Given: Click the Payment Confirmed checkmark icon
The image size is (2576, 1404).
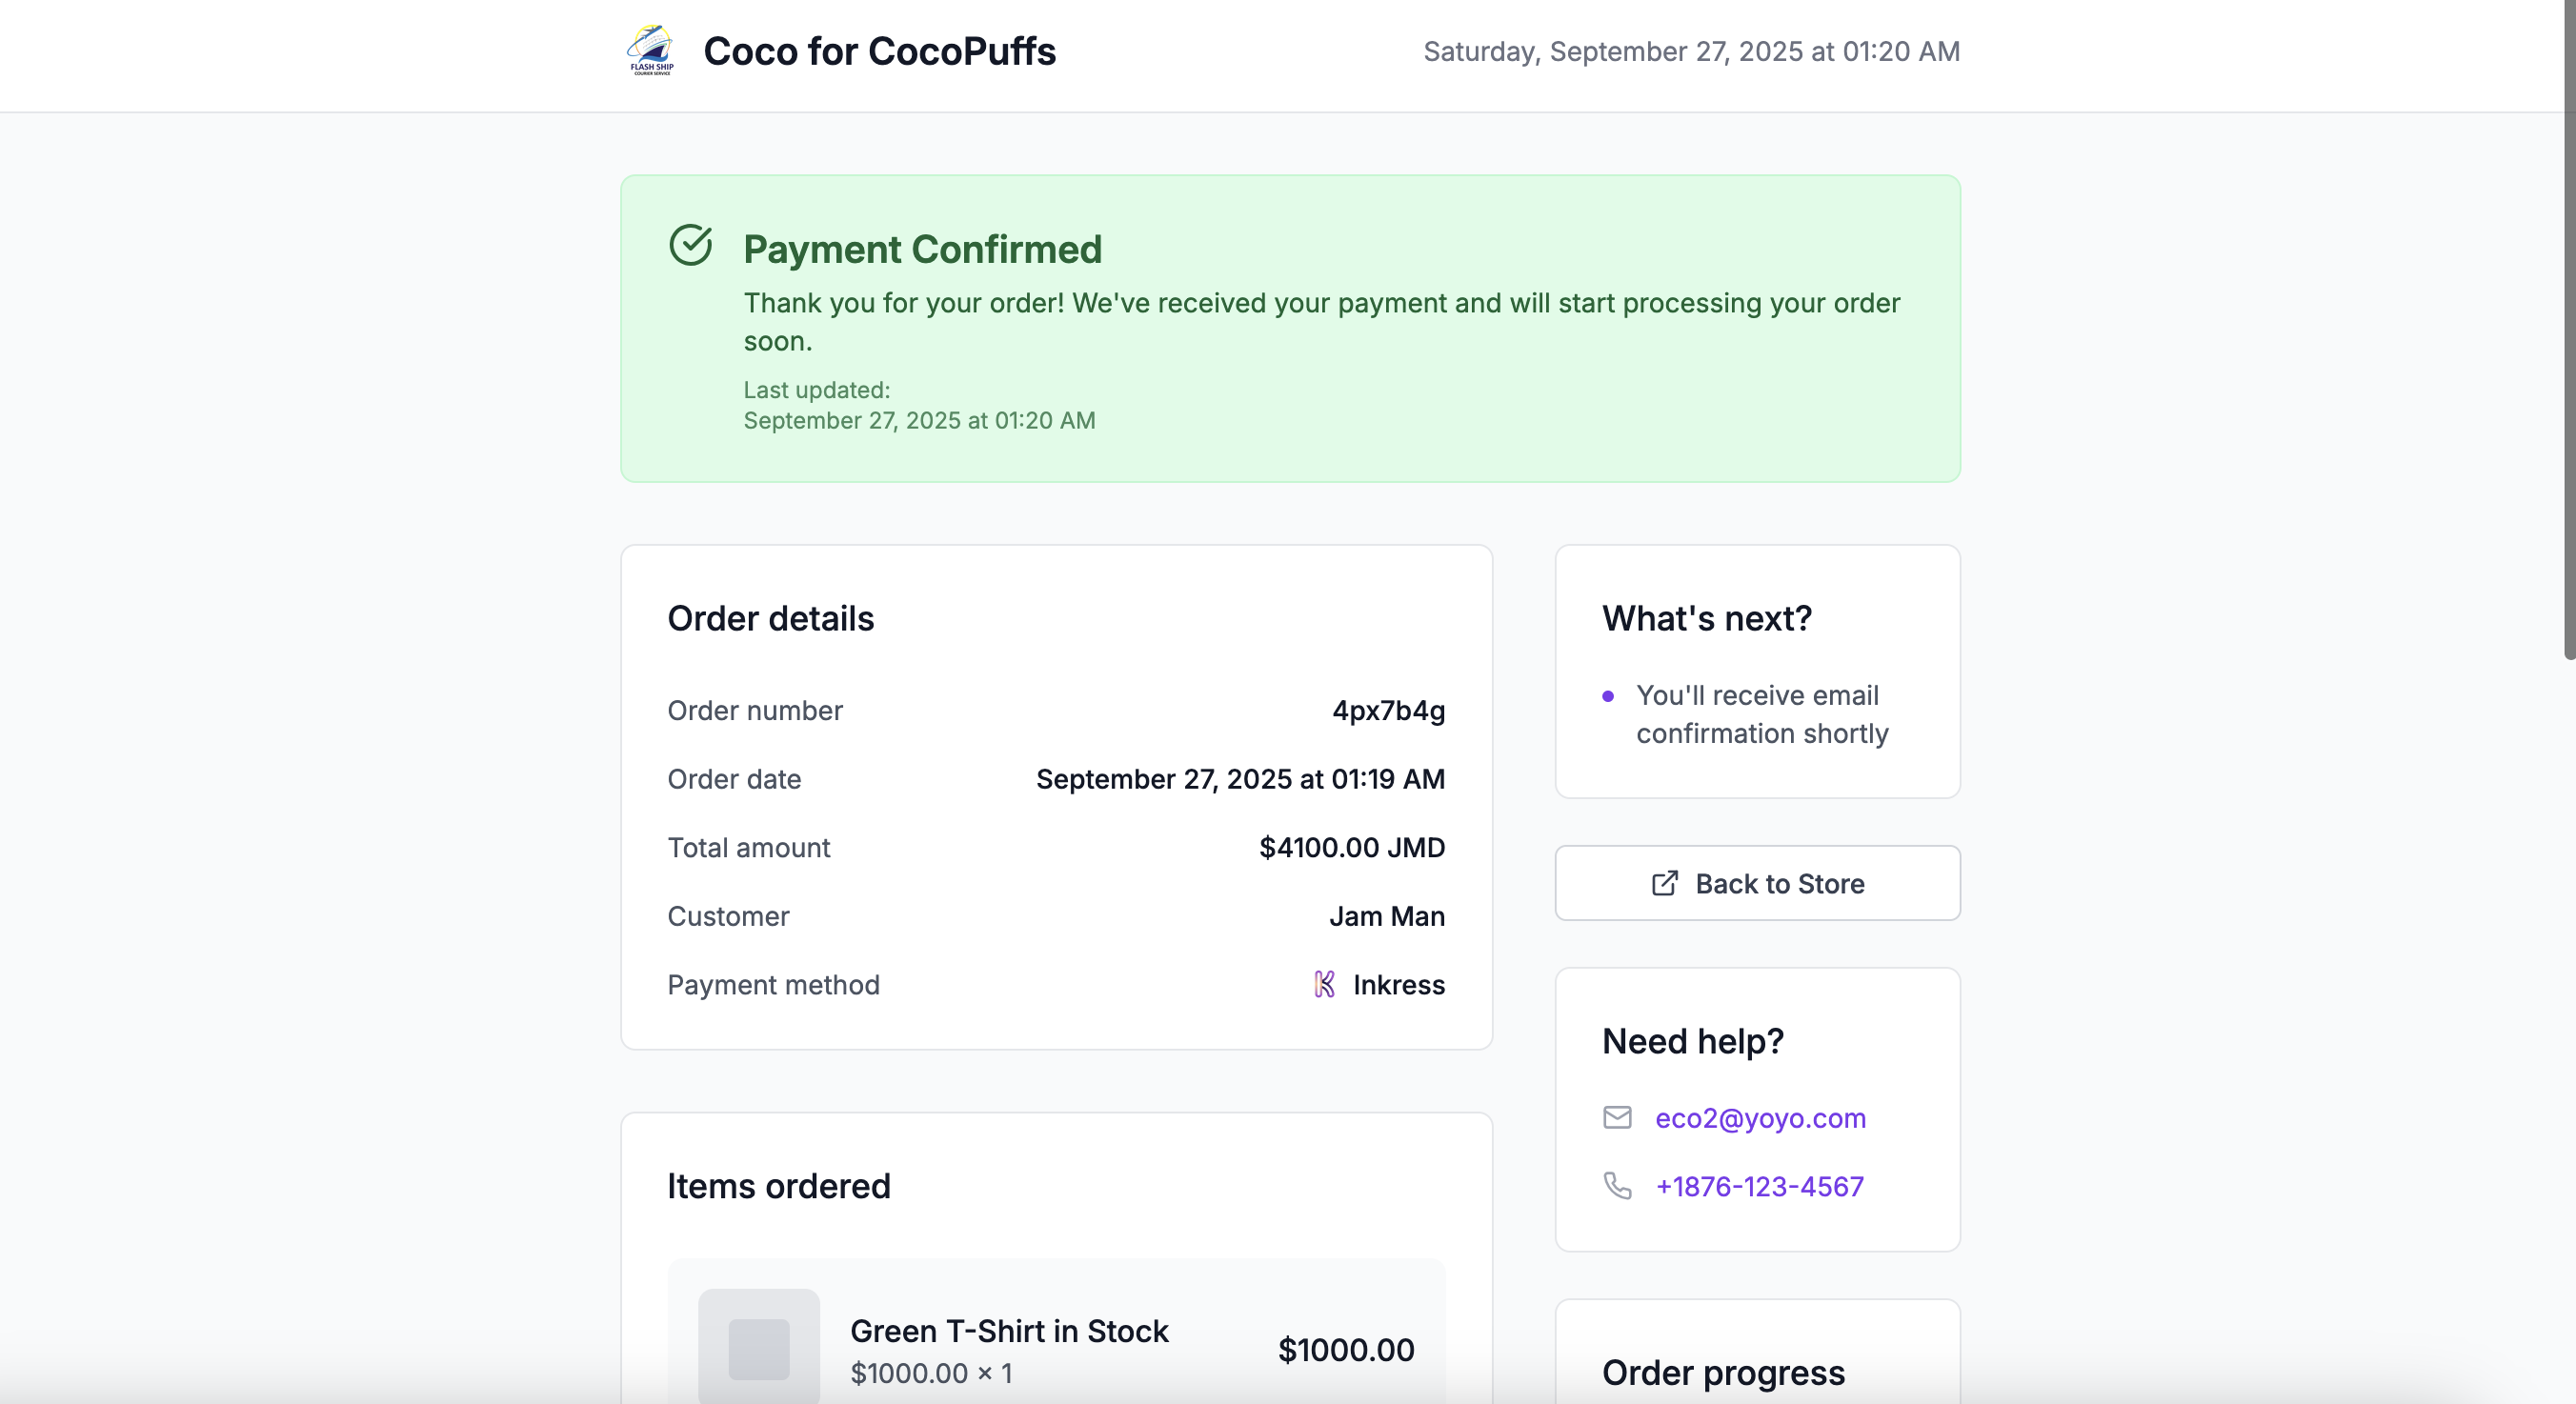Looking at the screenshot, I should (690, 245).
